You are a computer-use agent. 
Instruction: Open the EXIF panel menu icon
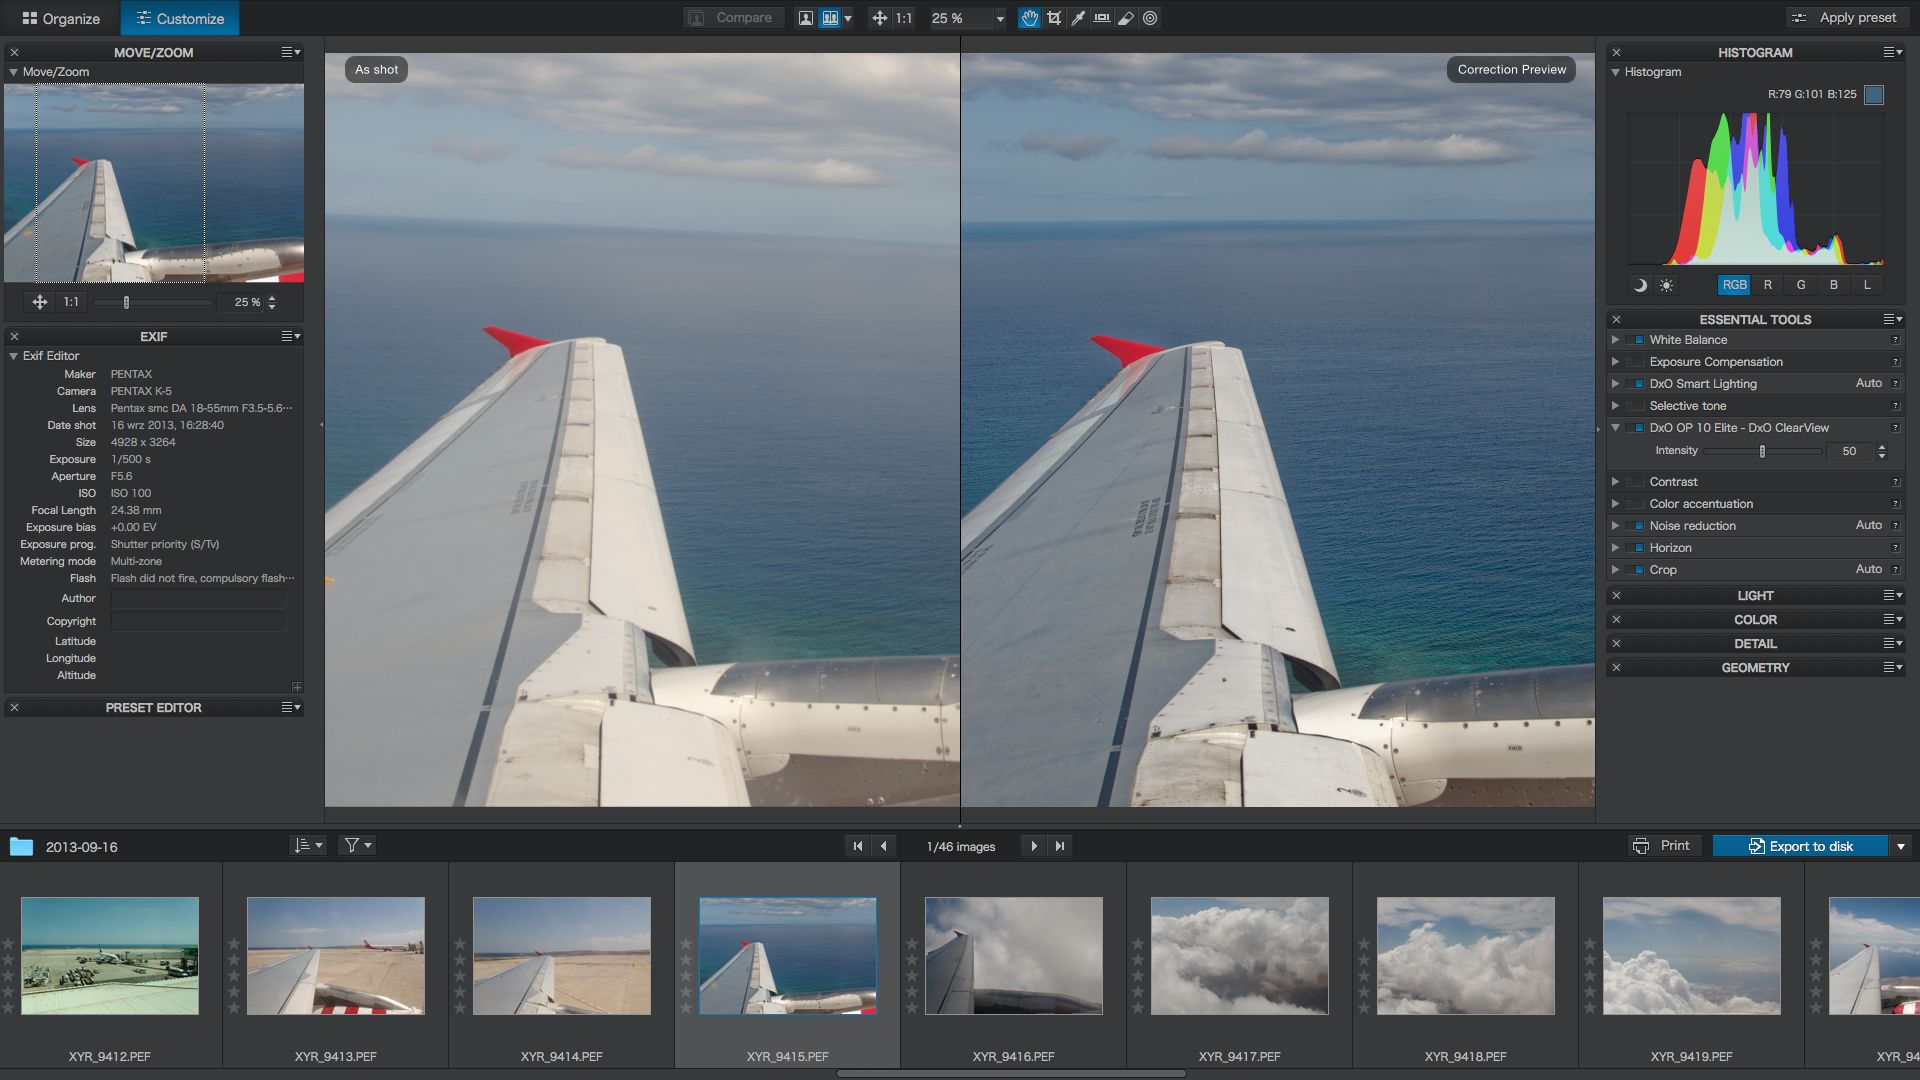pos(290,336)
